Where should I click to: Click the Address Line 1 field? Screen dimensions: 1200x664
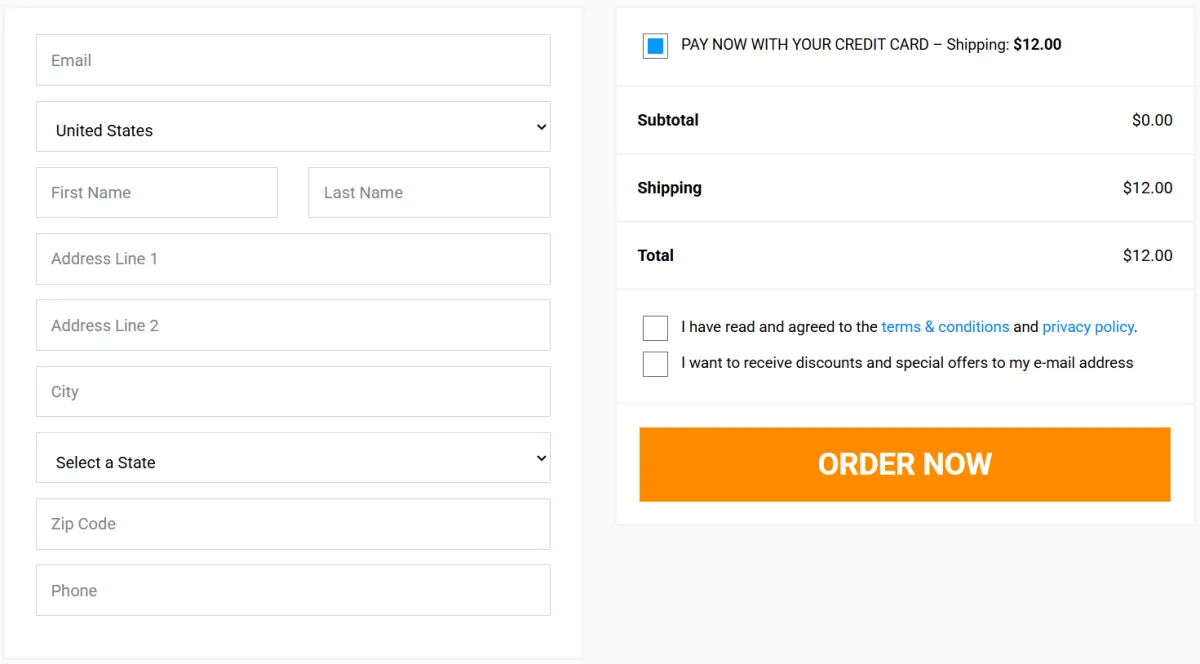coord(293,258)
